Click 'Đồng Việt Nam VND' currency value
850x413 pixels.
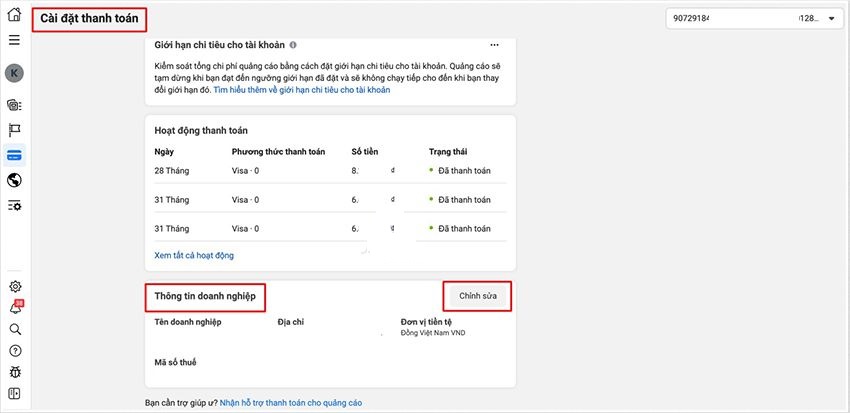[433, 333]
